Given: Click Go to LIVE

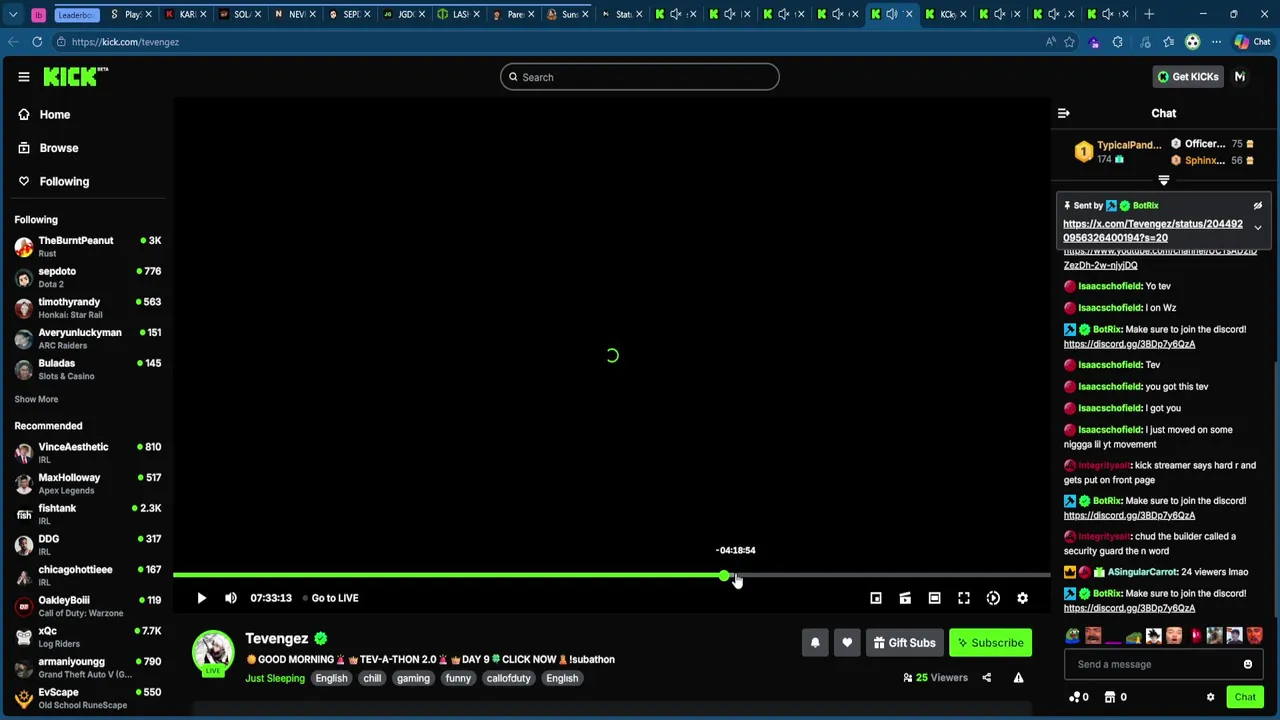Looking at the screenshot, I should (331, 598).
